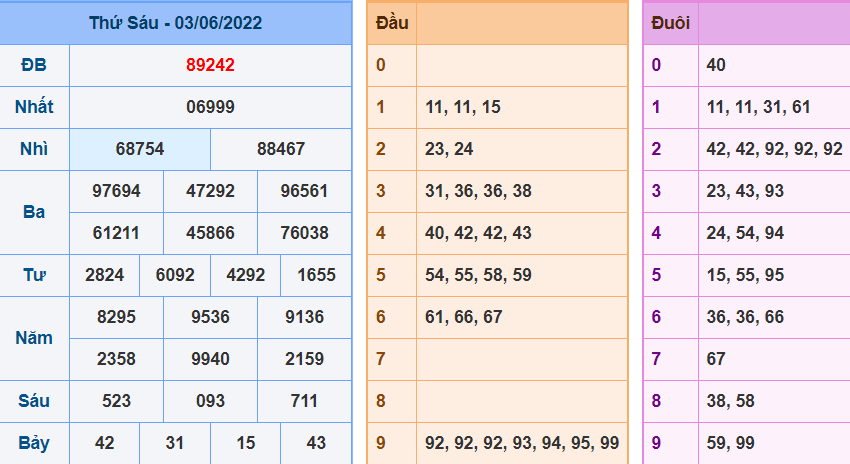This screenshot has width=850, height=464.
Task: Select the highlighted Nhì number 68754
Action: tap(140, 149)
